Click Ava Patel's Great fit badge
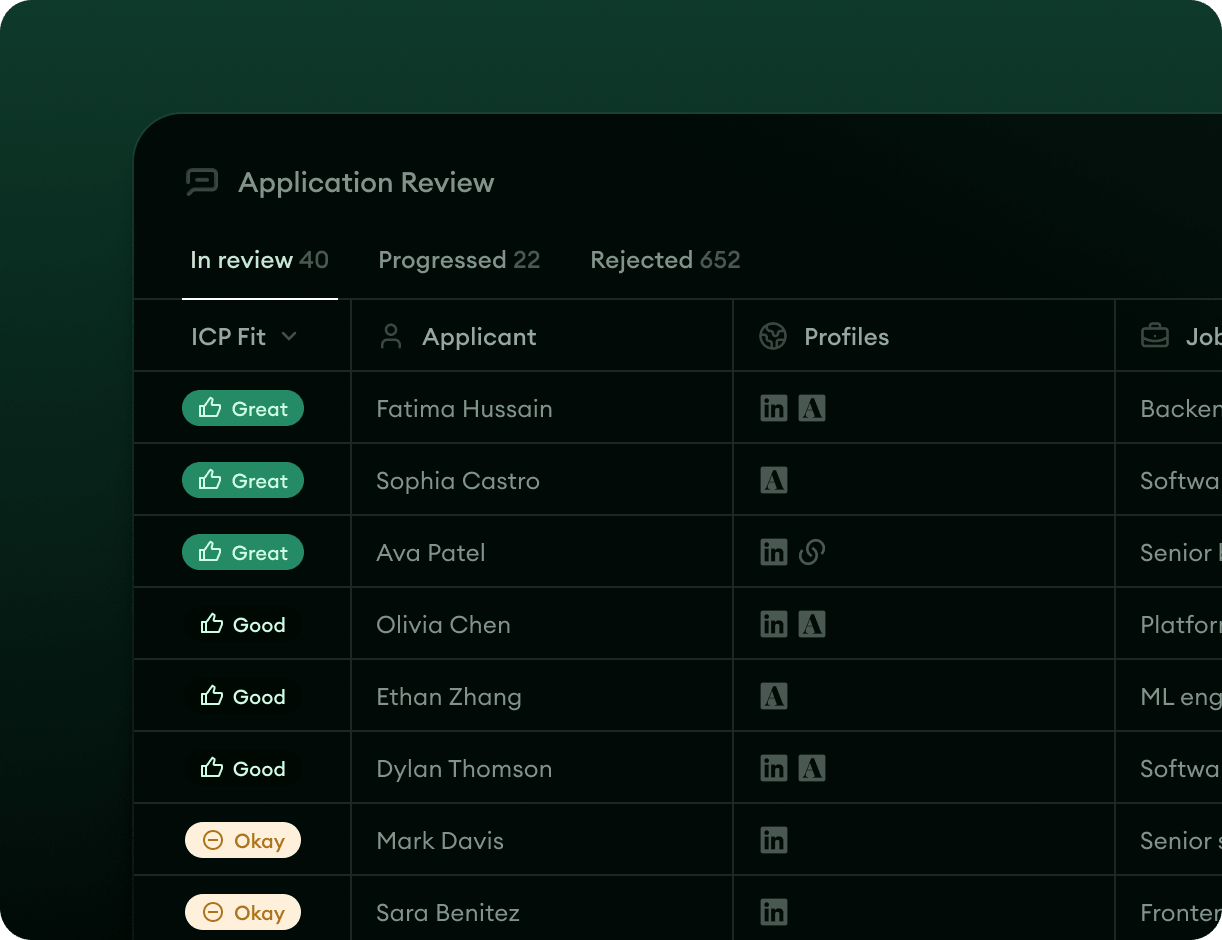Screen dimensions: 1222x940 coord(243,552)
